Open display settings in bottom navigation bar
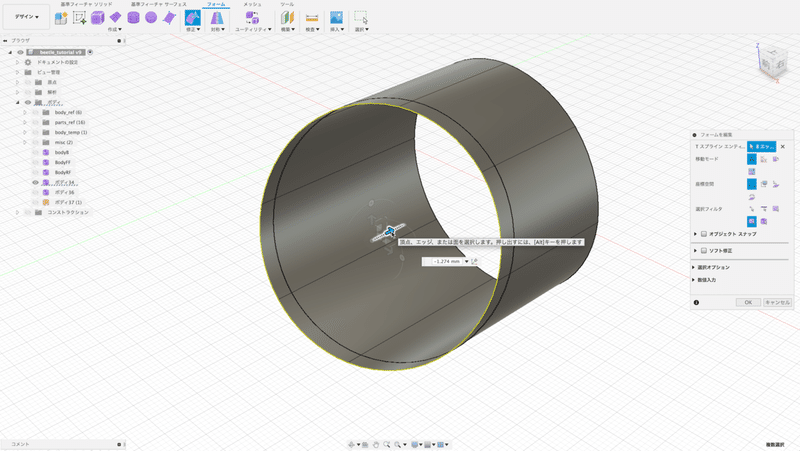Screen dimensions: 800x451 coord(415,445)
